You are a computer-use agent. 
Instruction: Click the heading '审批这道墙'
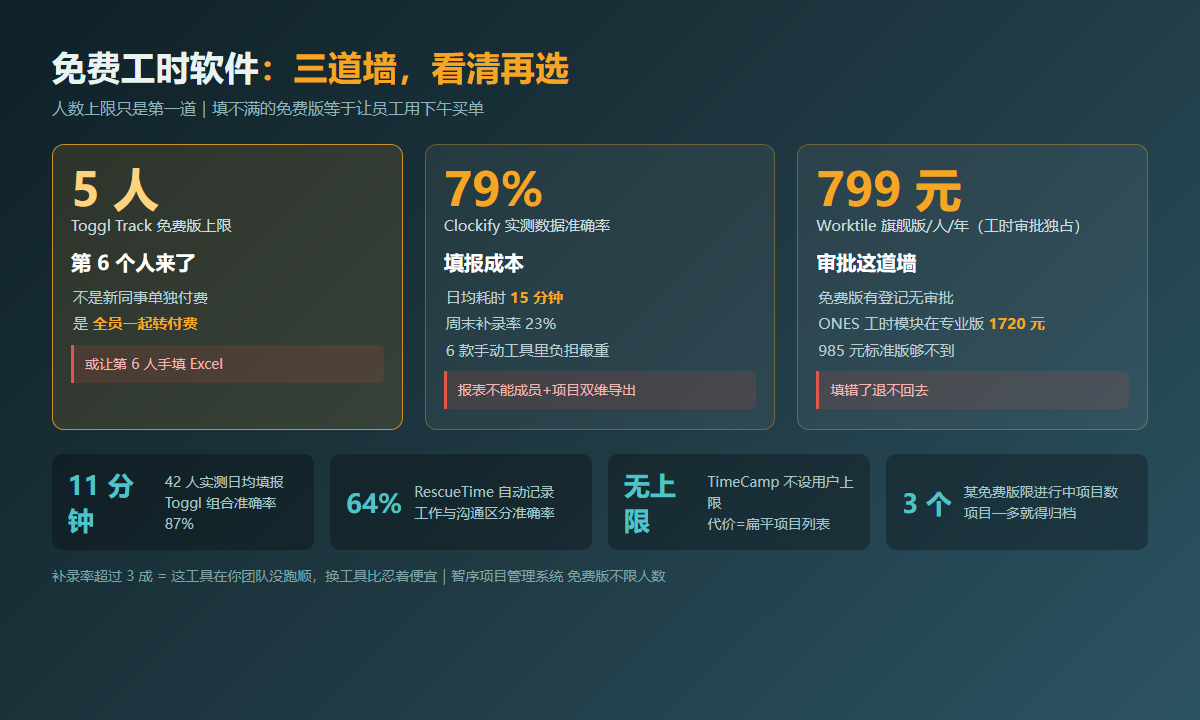(867, 263)
